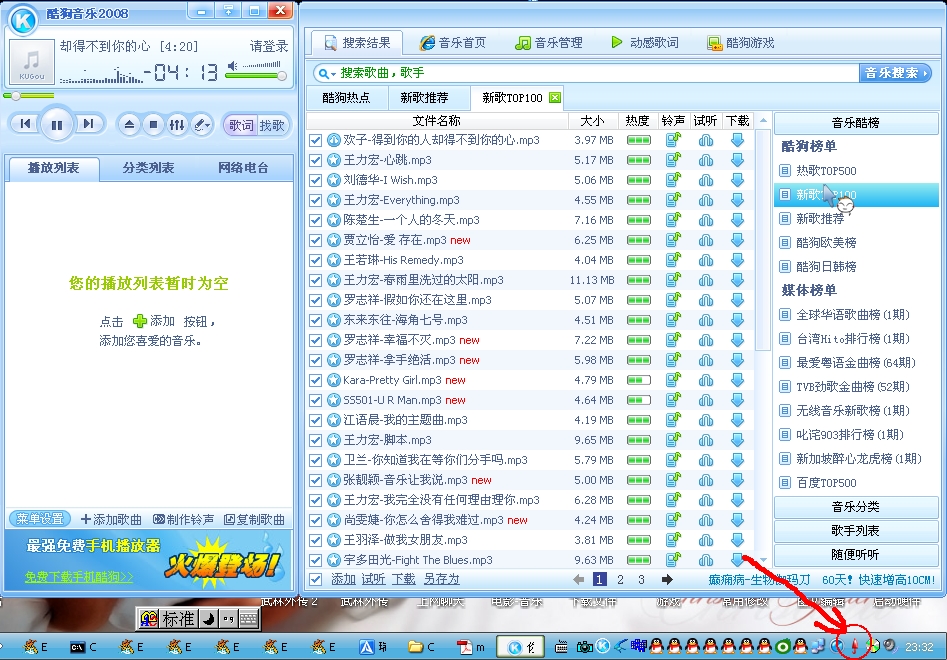947x660 pixels.
Task: Switch to the 分类列表 tab
Action: coord(148,167)
